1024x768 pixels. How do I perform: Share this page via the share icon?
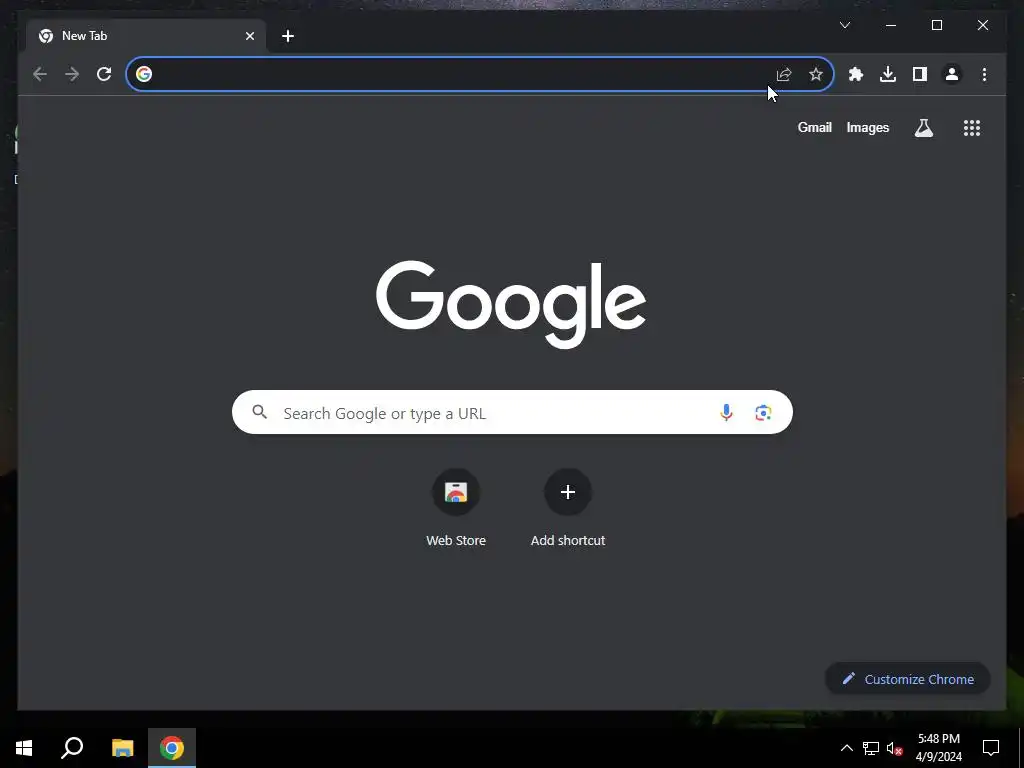click(784, 74)
